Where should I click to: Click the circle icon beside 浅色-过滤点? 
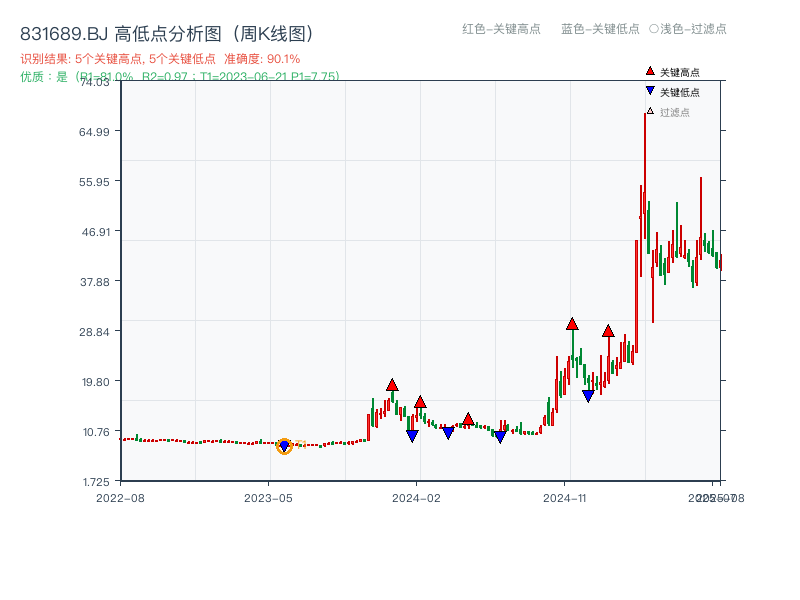click(655, 30)
